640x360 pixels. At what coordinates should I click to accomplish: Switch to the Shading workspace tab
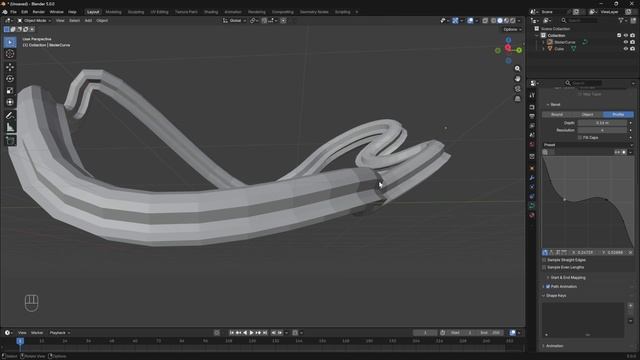click(211, 12)
